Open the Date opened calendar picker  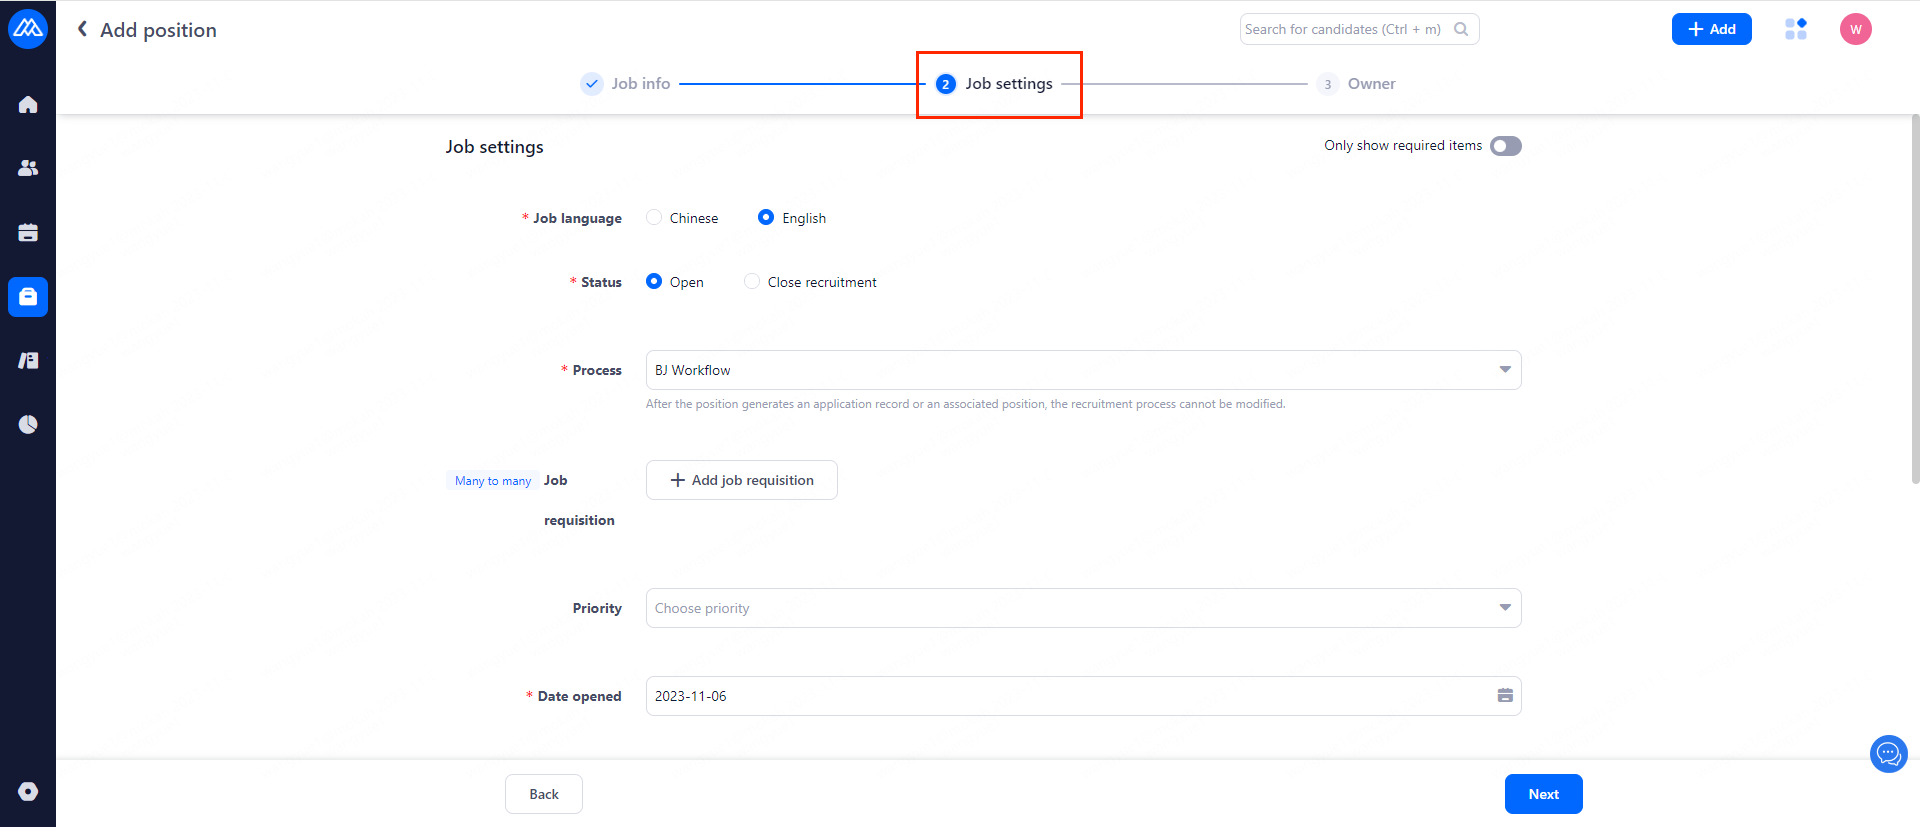(1504, 696)
